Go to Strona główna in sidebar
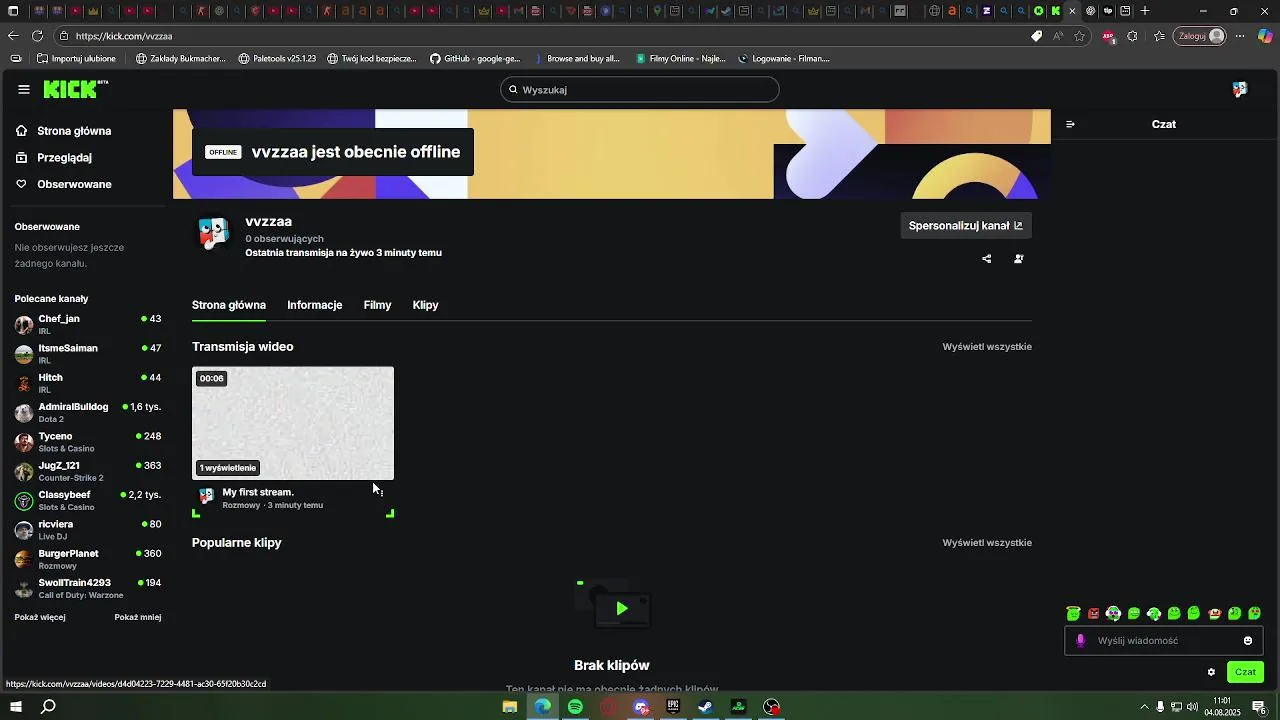 (64, 131)
